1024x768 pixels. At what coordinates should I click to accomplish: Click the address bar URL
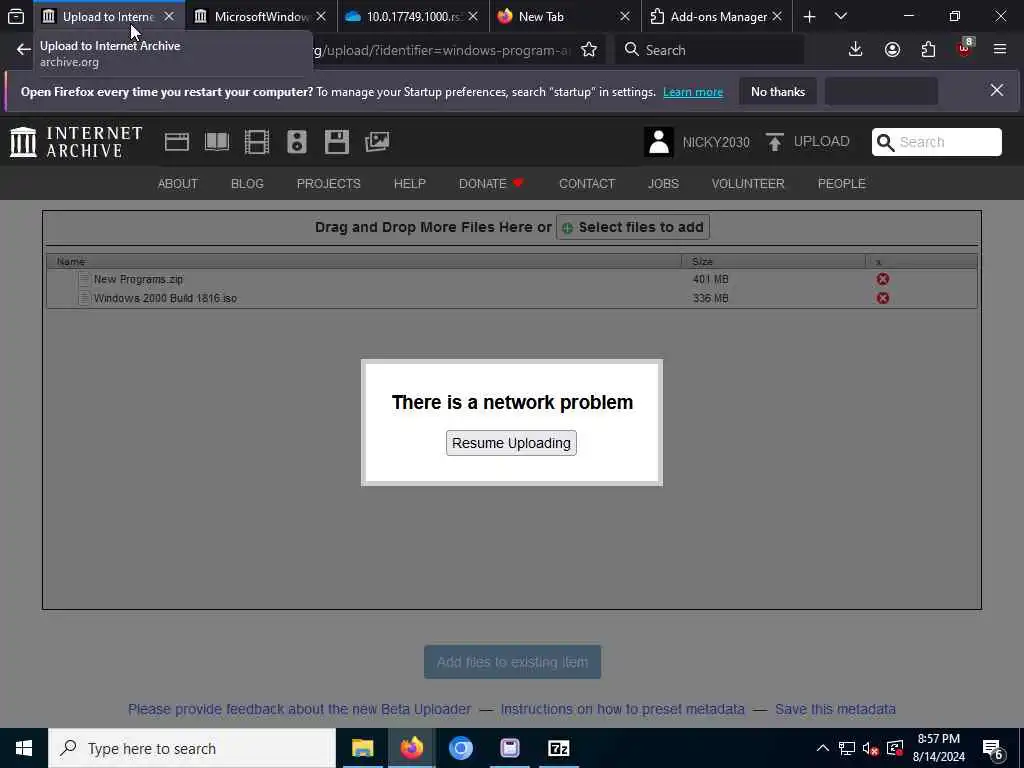444,50
